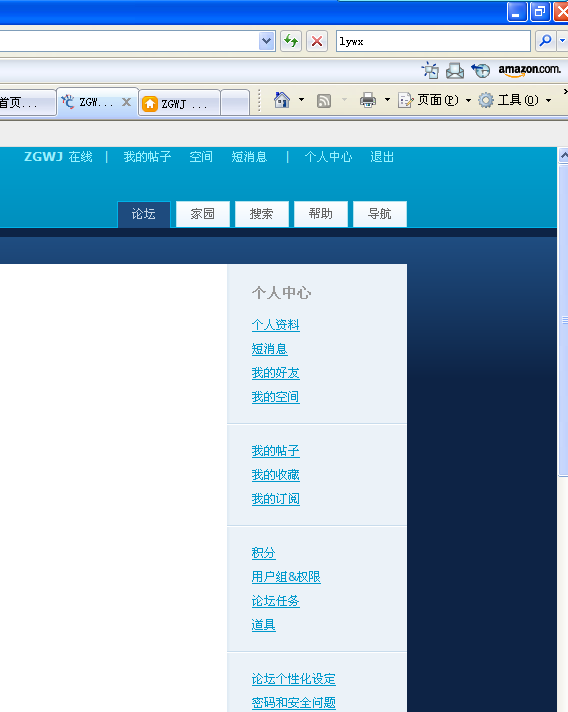The image size is (568, 712).
Task: Open the print options dropdown arrow
Action: click(x=387, y=100)
